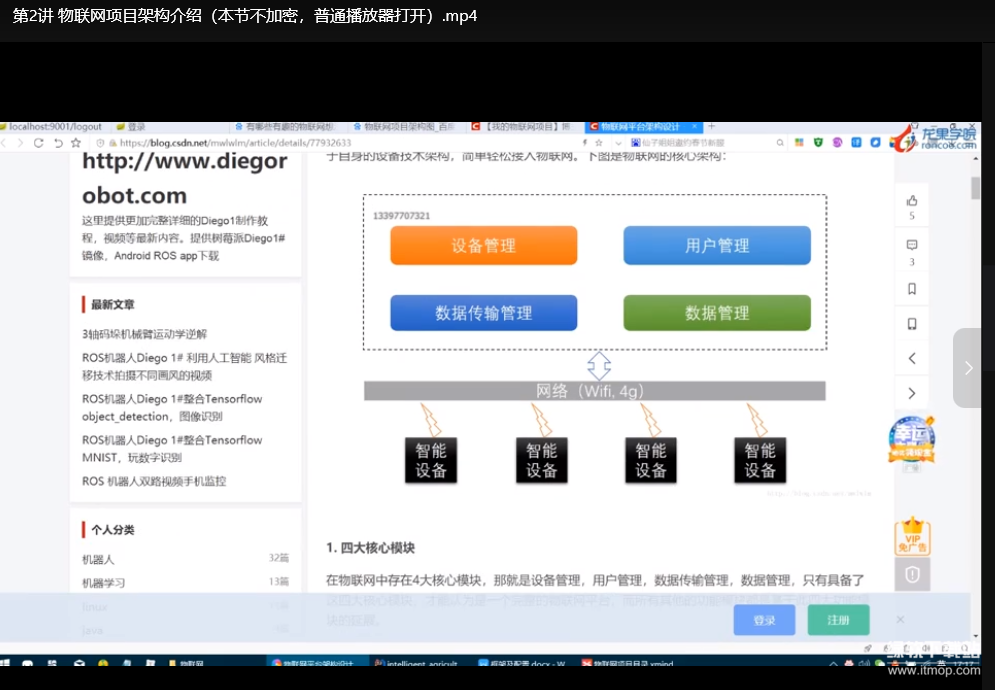The height and width of the screenshot is (690, 995).
Task: Click the green shield extension icon
Action: (818, 143)
